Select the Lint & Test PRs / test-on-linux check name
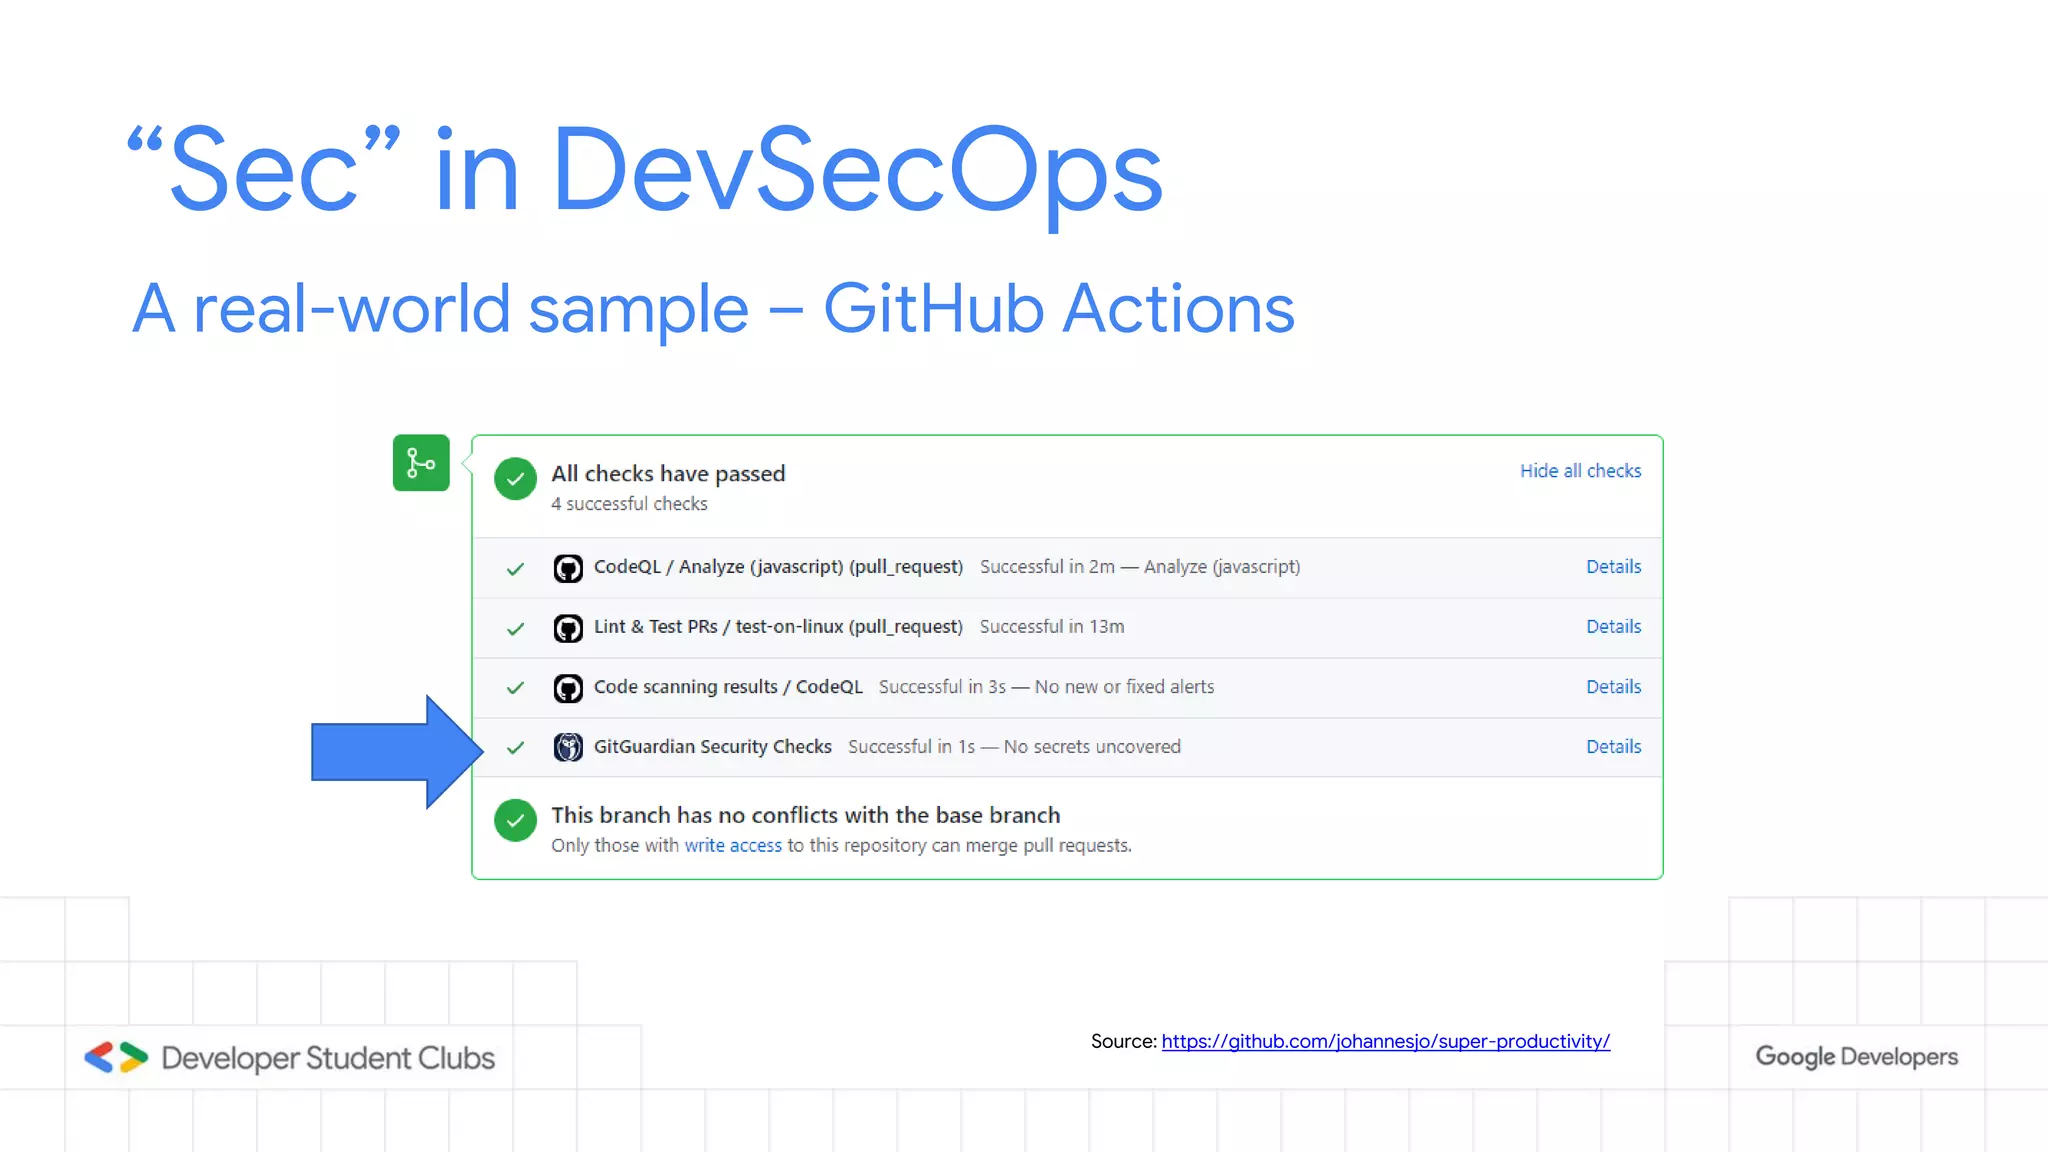Image resolution: width=2048 pixels, height=1152 pixels. click(778, 627)
